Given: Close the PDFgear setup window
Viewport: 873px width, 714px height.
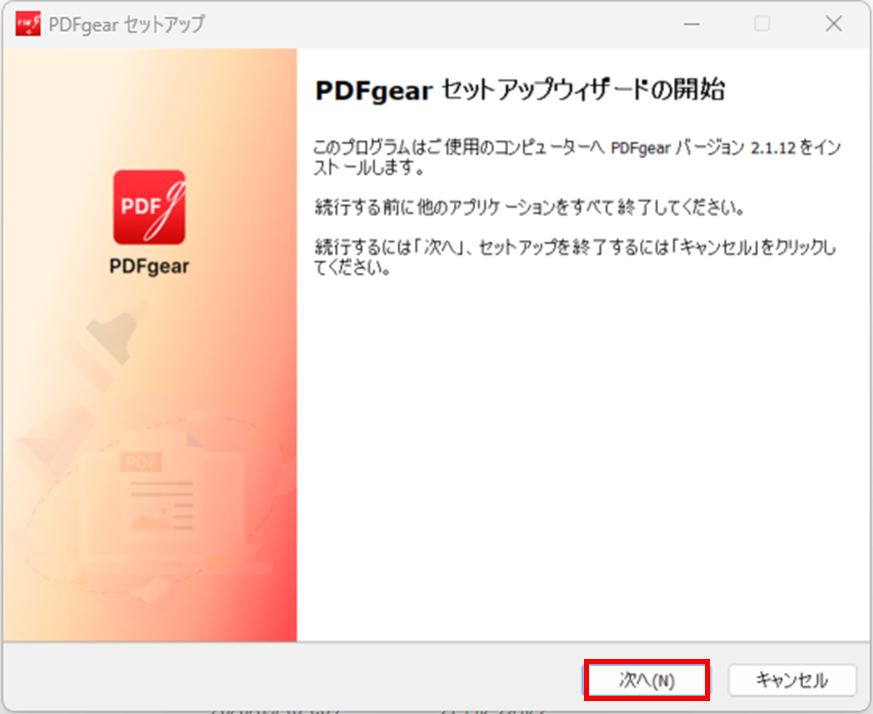Looking at the screenshot, I should [833, 23].
